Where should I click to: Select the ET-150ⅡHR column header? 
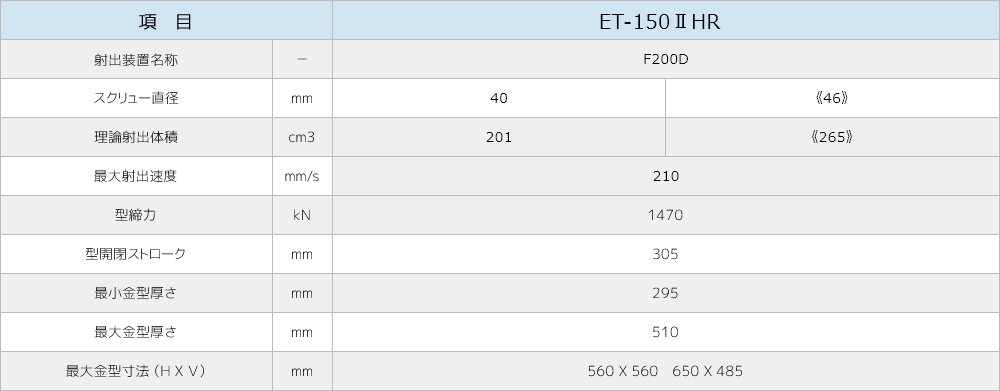point(666,20)
